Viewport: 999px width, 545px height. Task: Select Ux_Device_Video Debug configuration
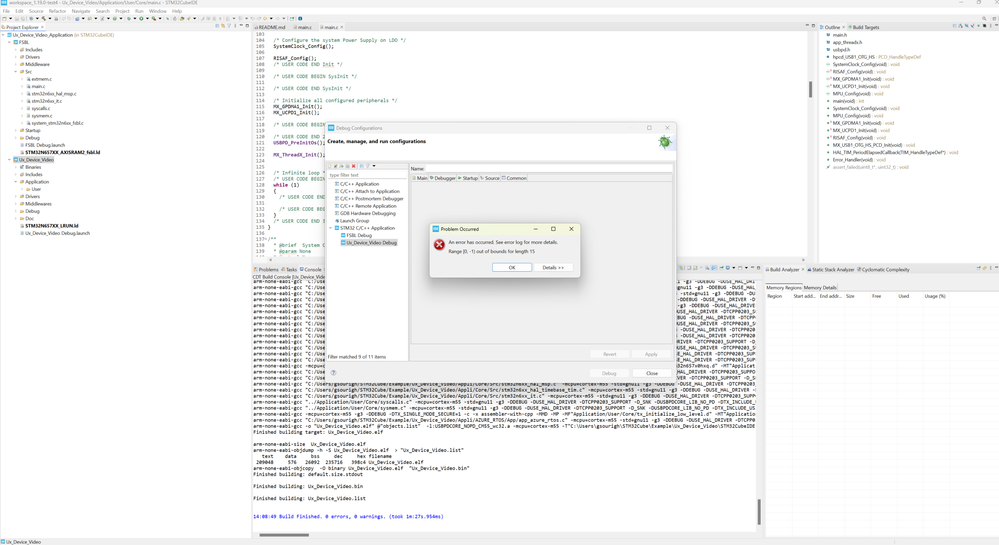(x=370, y=243)
